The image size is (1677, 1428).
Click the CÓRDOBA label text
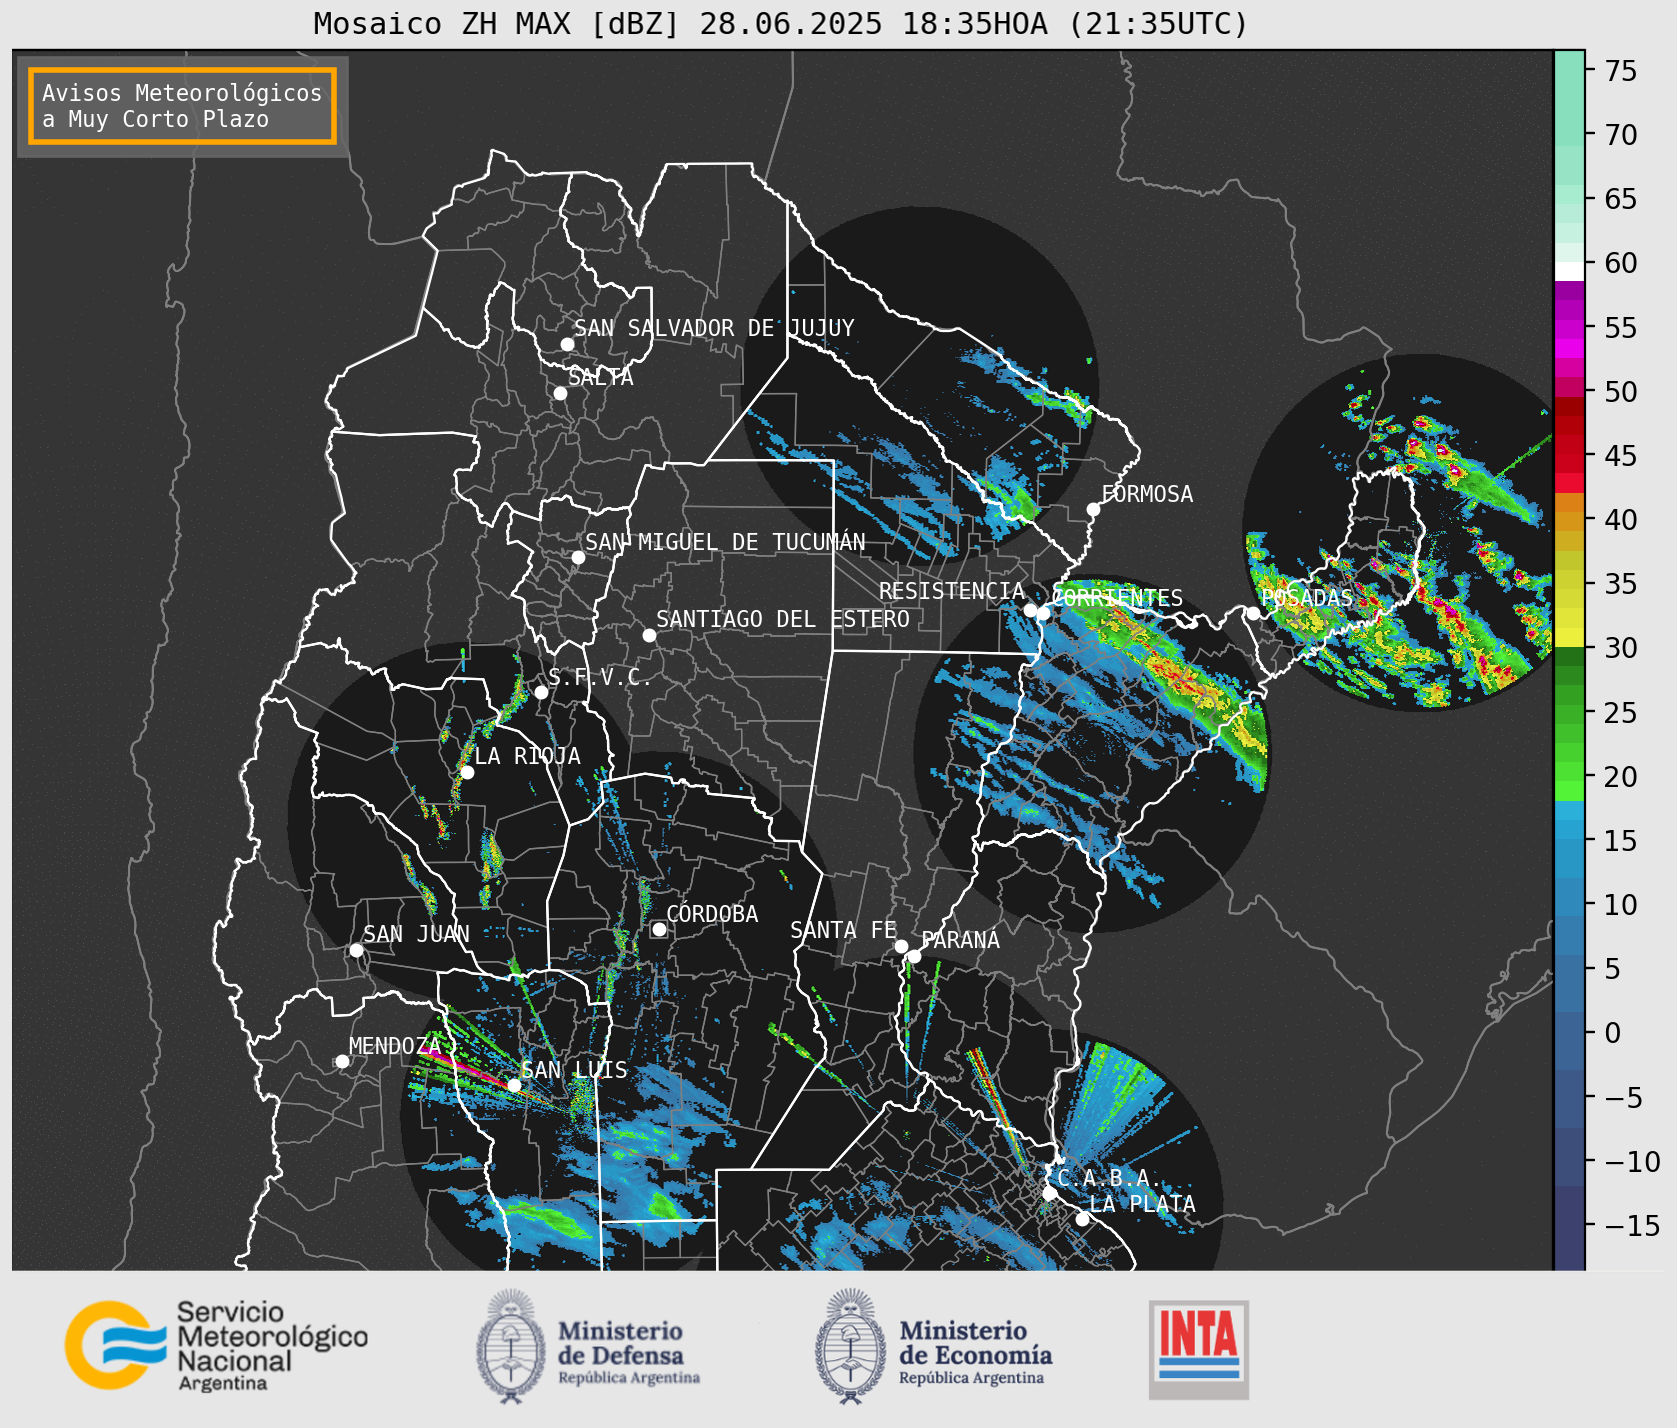[712, 914]
